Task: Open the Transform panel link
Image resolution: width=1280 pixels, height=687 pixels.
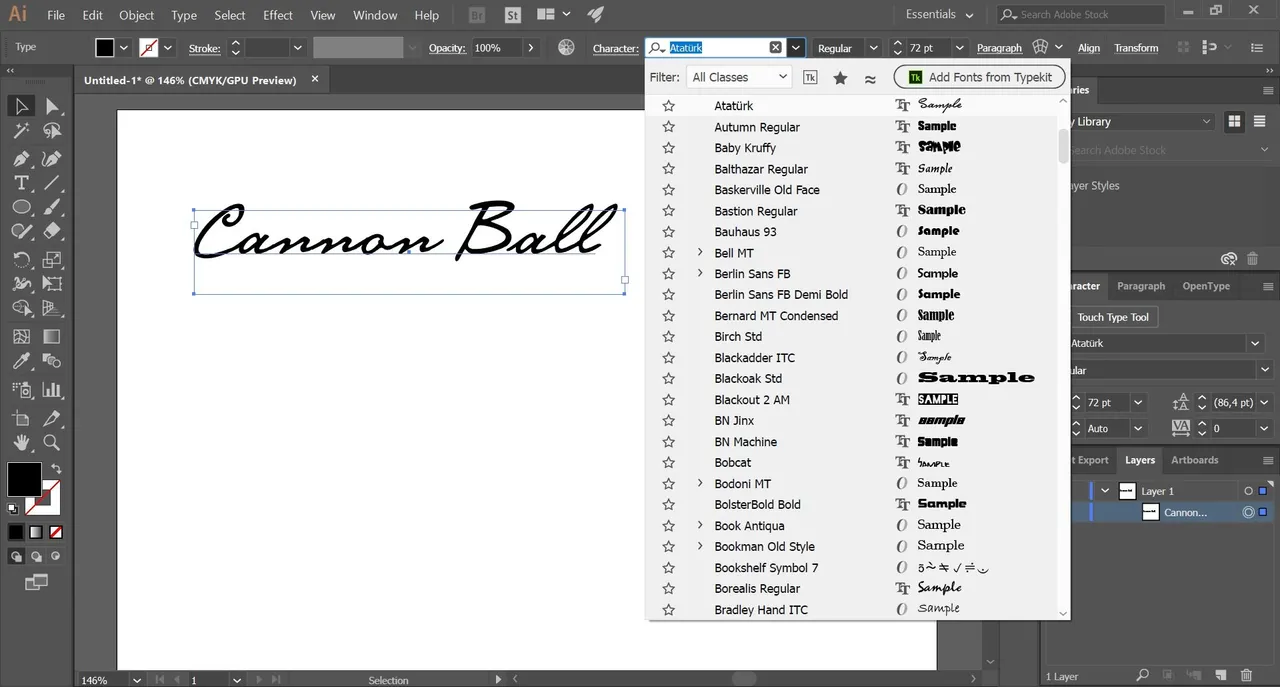Action: pos(1136,48)
